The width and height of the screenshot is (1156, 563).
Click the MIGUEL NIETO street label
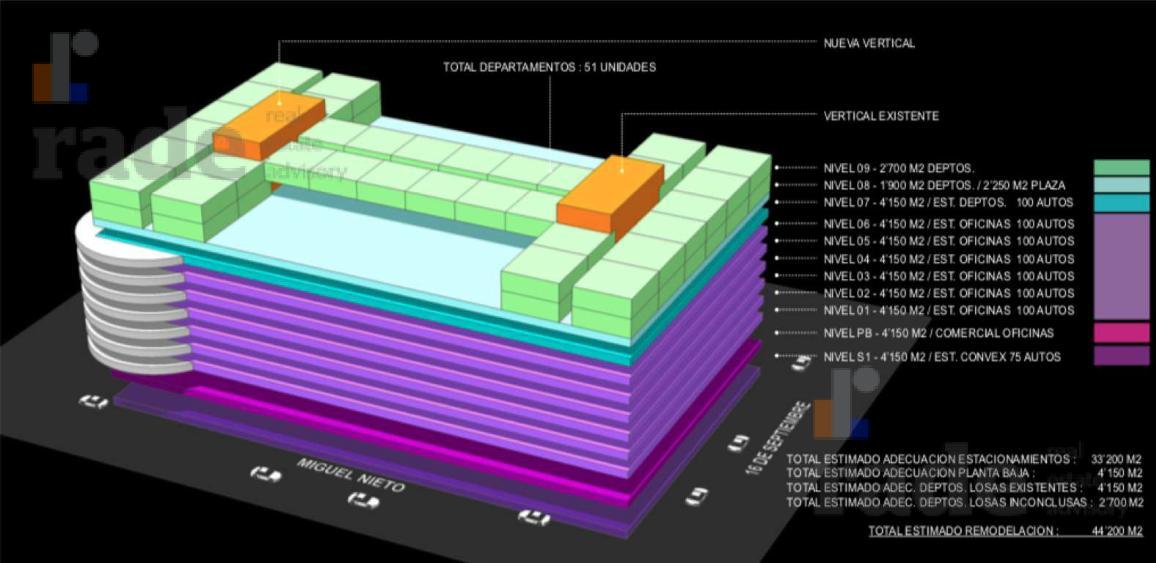coord(351,475)
